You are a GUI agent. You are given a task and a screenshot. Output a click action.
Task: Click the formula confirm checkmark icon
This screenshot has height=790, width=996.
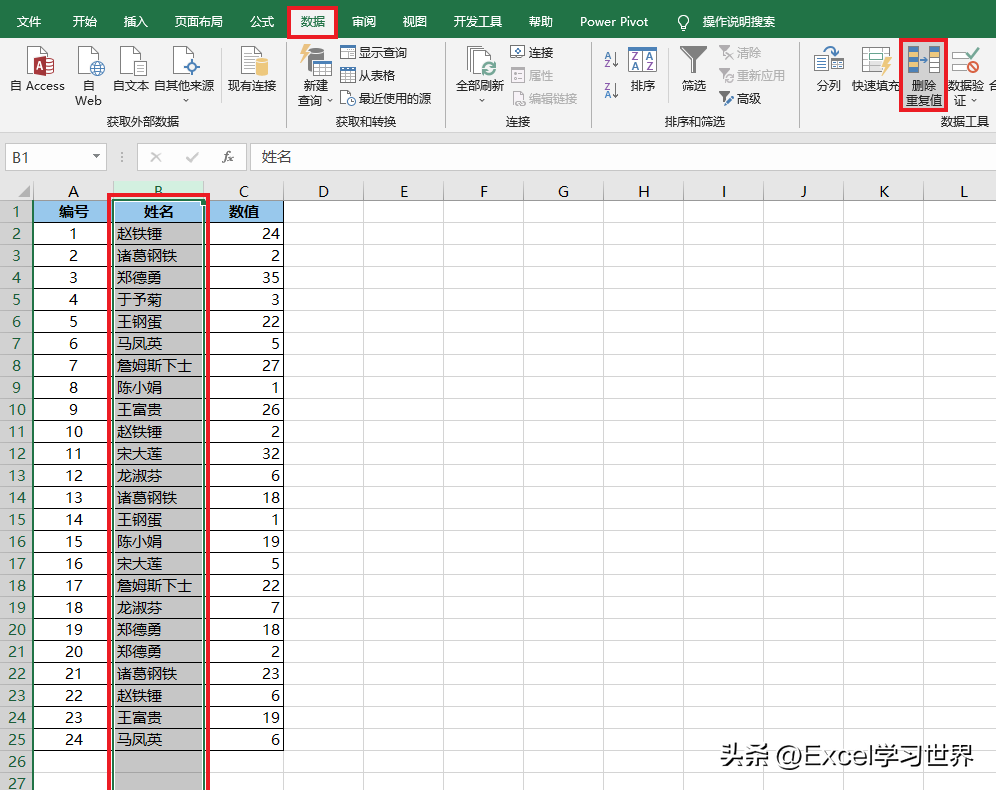[x=192, y=157]
